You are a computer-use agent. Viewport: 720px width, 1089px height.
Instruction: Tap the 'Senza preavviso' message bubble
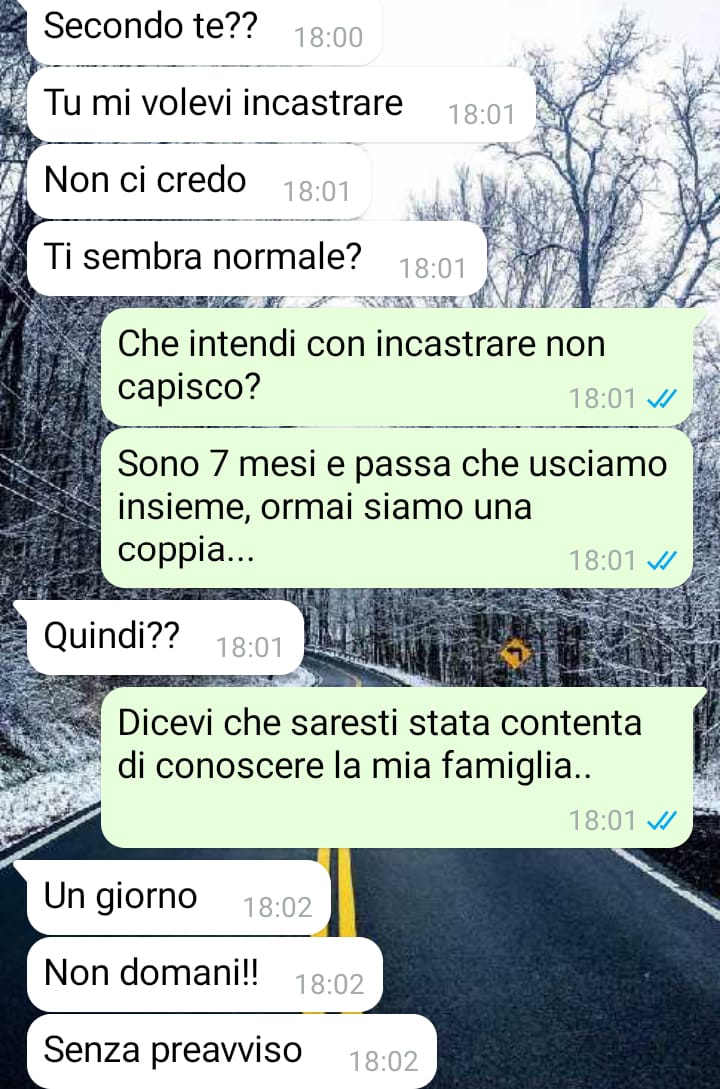click(231, 1051)
